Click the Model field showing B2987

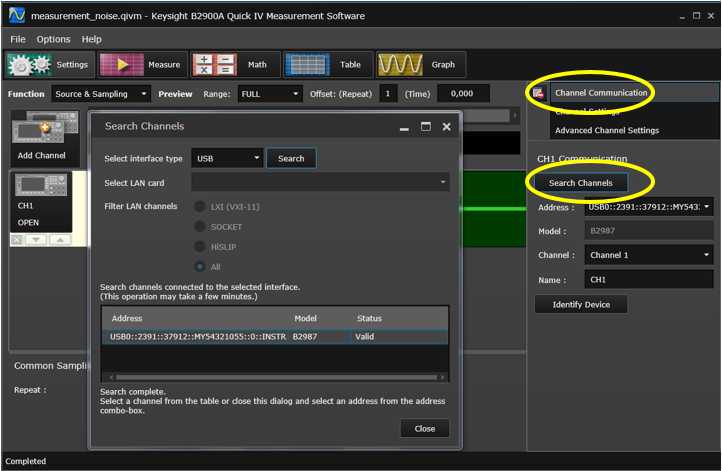click(x=648, y=231)
